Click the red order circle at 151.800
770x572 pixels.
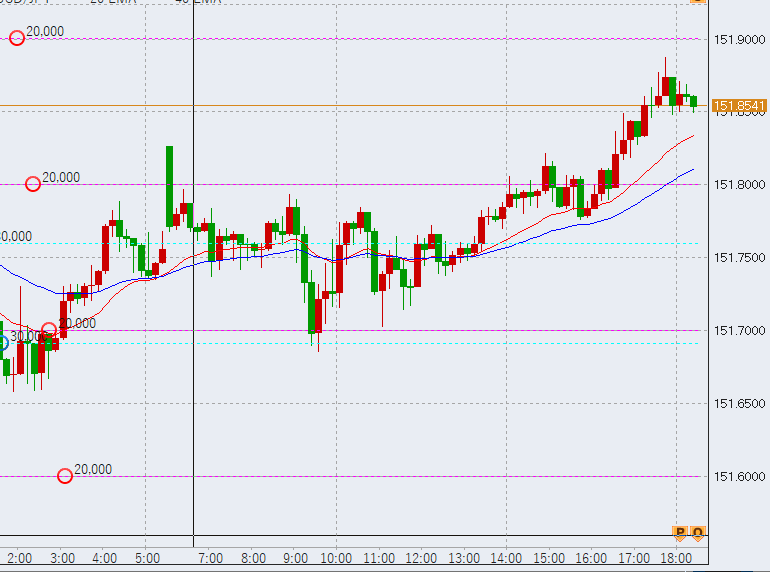[x=33, y=184]
